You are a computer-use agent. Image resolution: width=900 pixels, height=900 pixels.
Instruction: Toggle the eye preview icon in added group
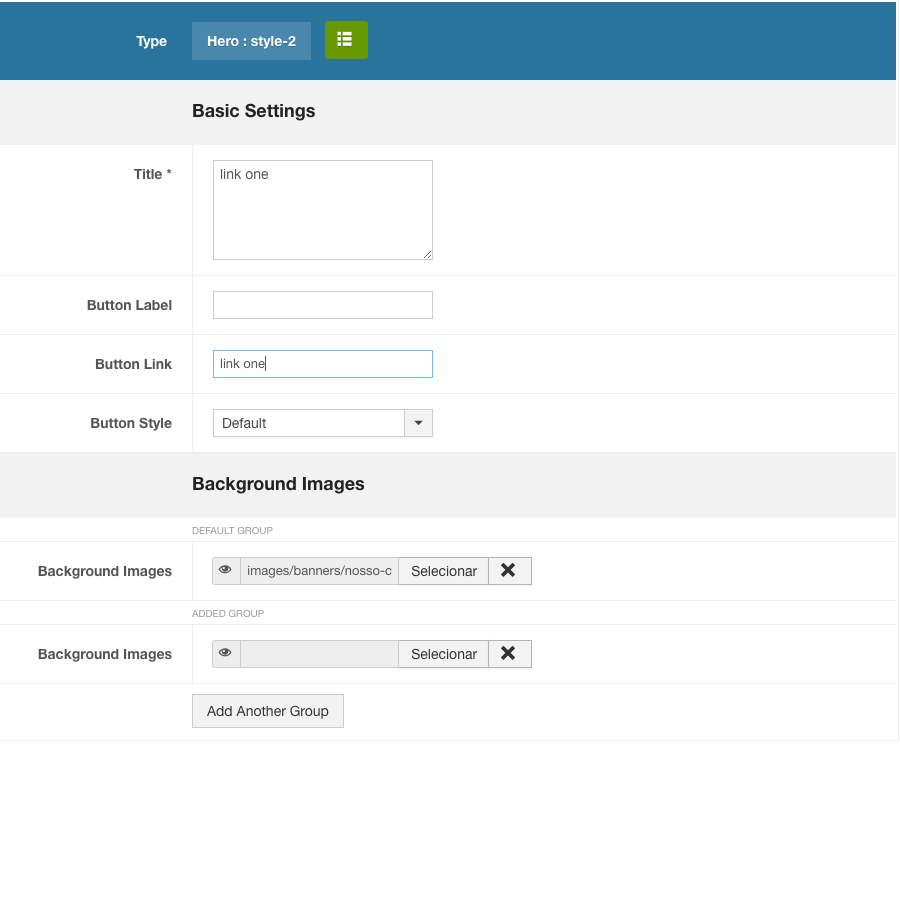[x=226, y=654]
